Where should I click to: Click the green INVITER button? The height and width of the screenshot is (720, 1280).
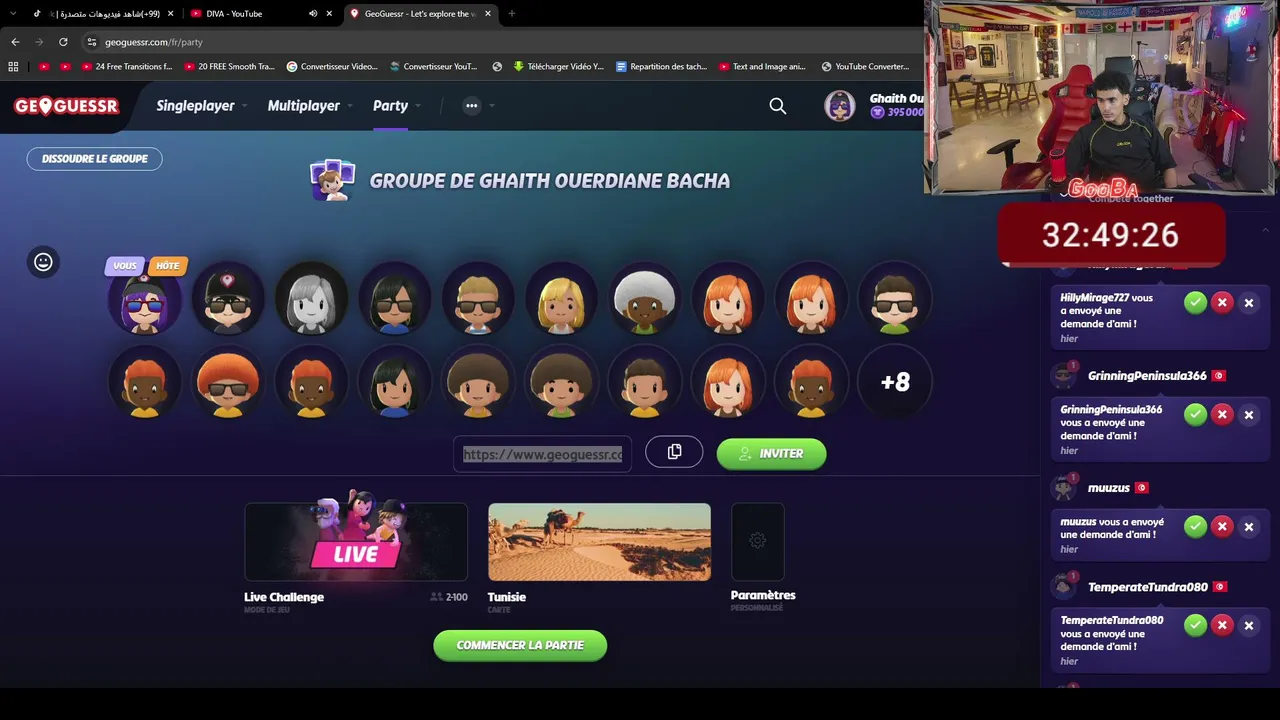[x=771, y=454]
